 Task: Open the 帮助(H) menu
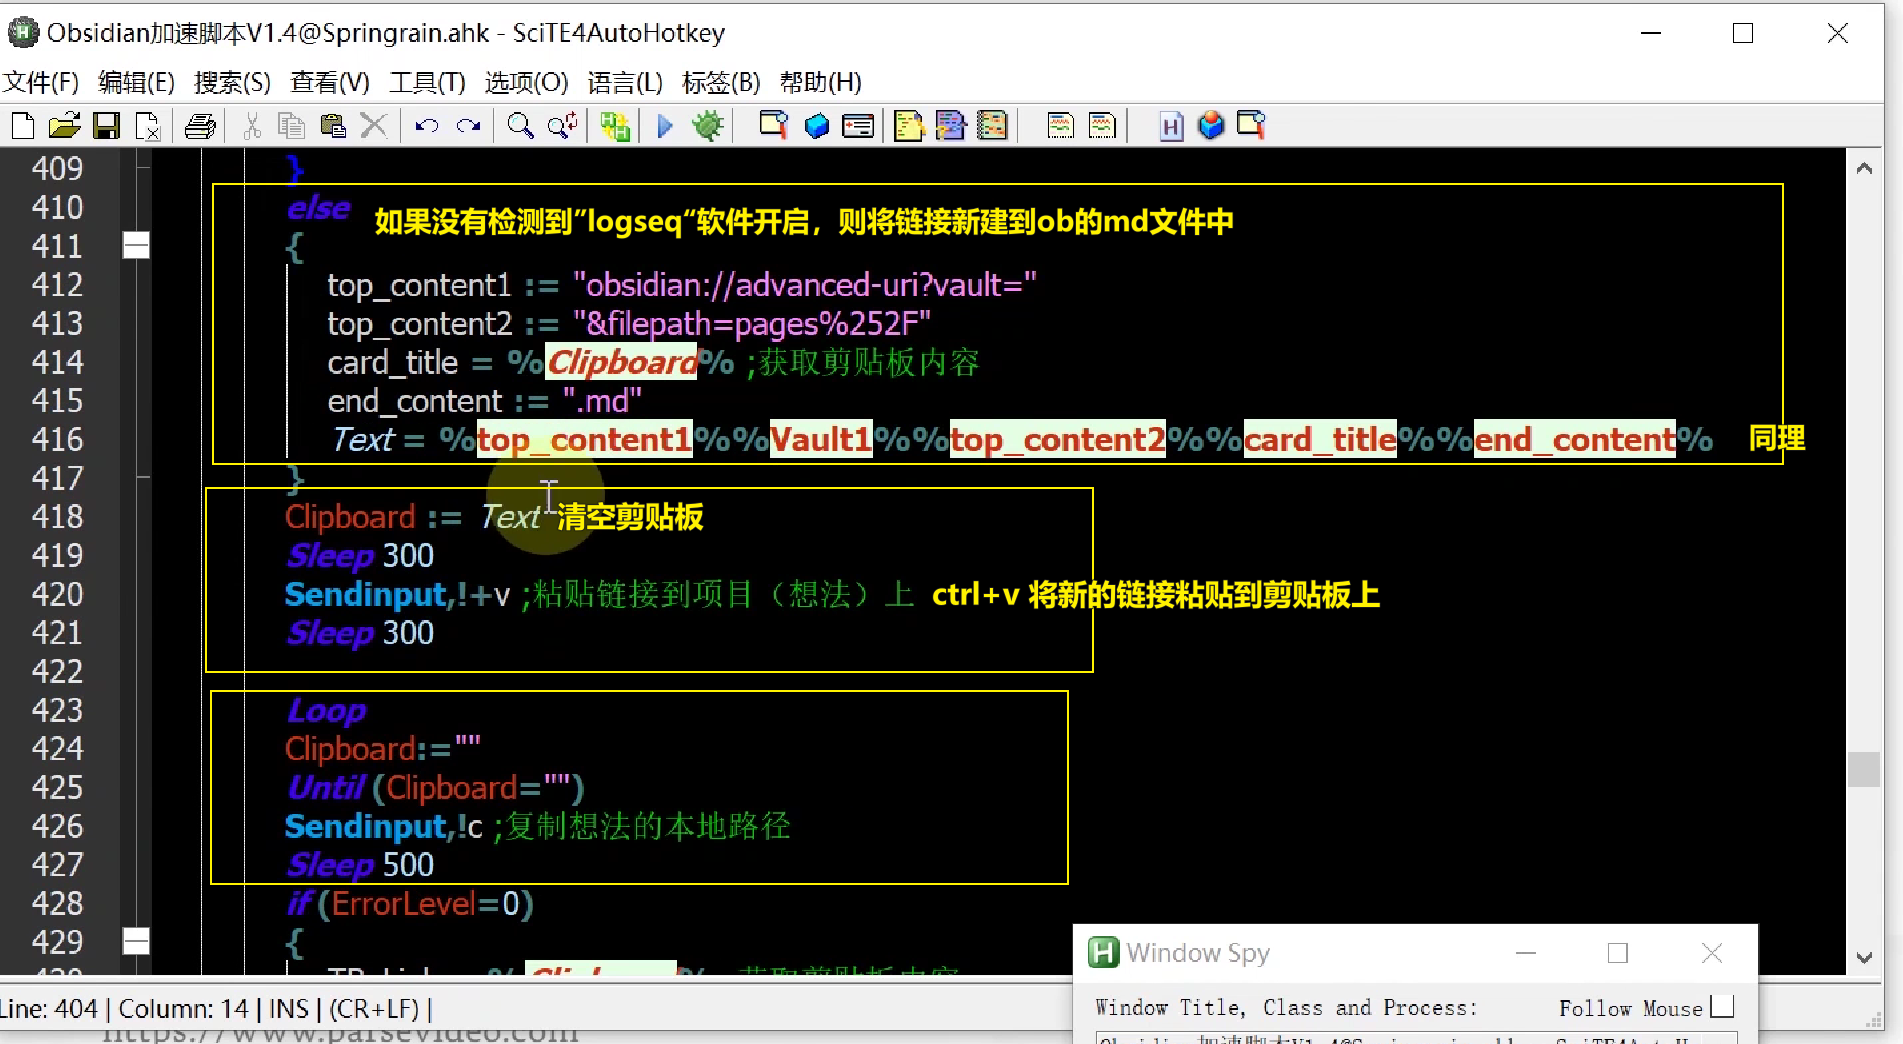click(820, 82)
